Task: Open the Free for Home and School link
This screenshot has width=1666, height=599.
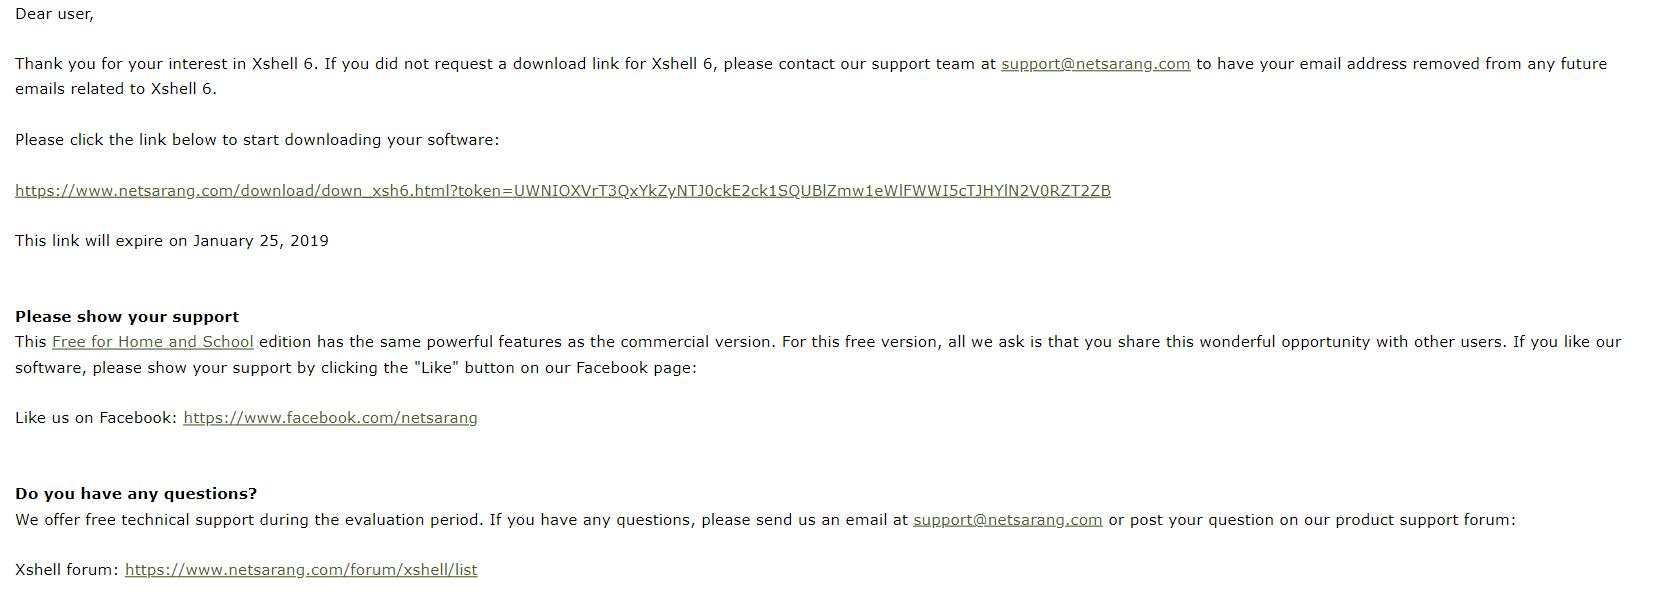Action: [152, 342]
